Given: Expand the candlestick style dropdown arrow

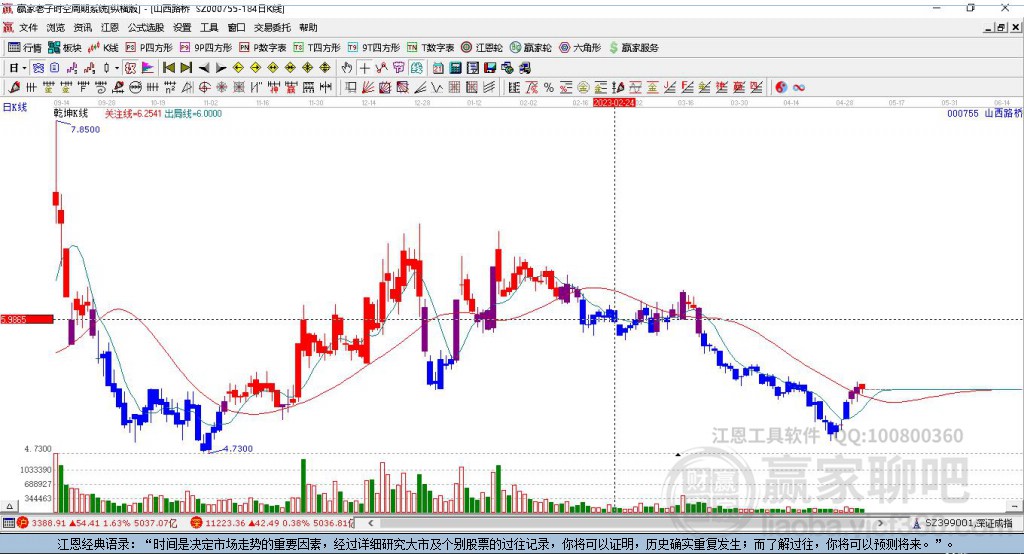Looking at the screenshot, I should click(117, 68).
